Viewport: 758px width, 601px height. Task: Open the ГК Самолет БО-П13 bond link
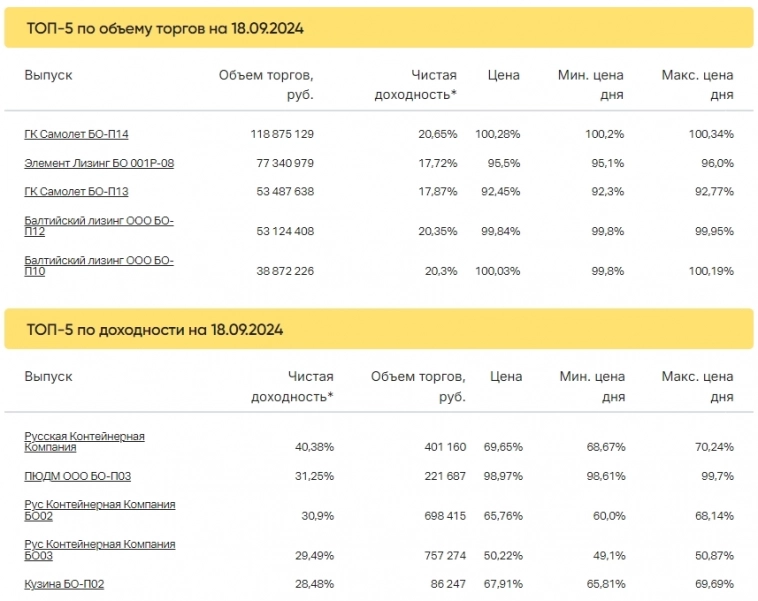point(76,192)
